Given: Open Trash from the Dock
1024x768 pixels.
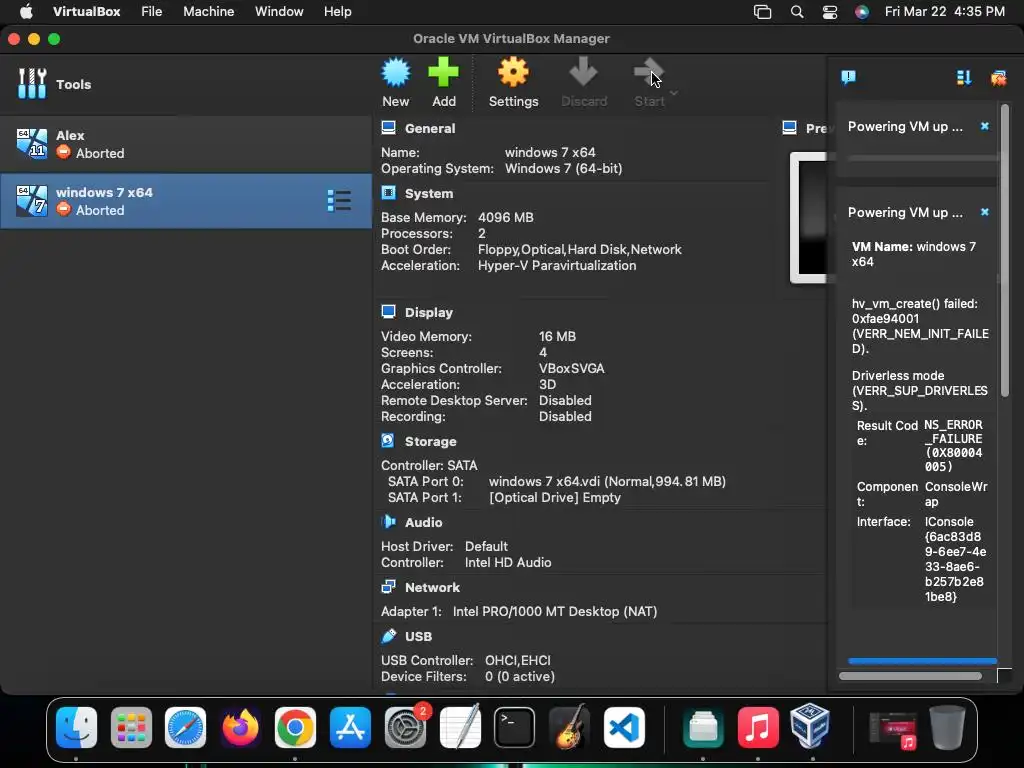Looking at the screenshot, I should [947, 727].
